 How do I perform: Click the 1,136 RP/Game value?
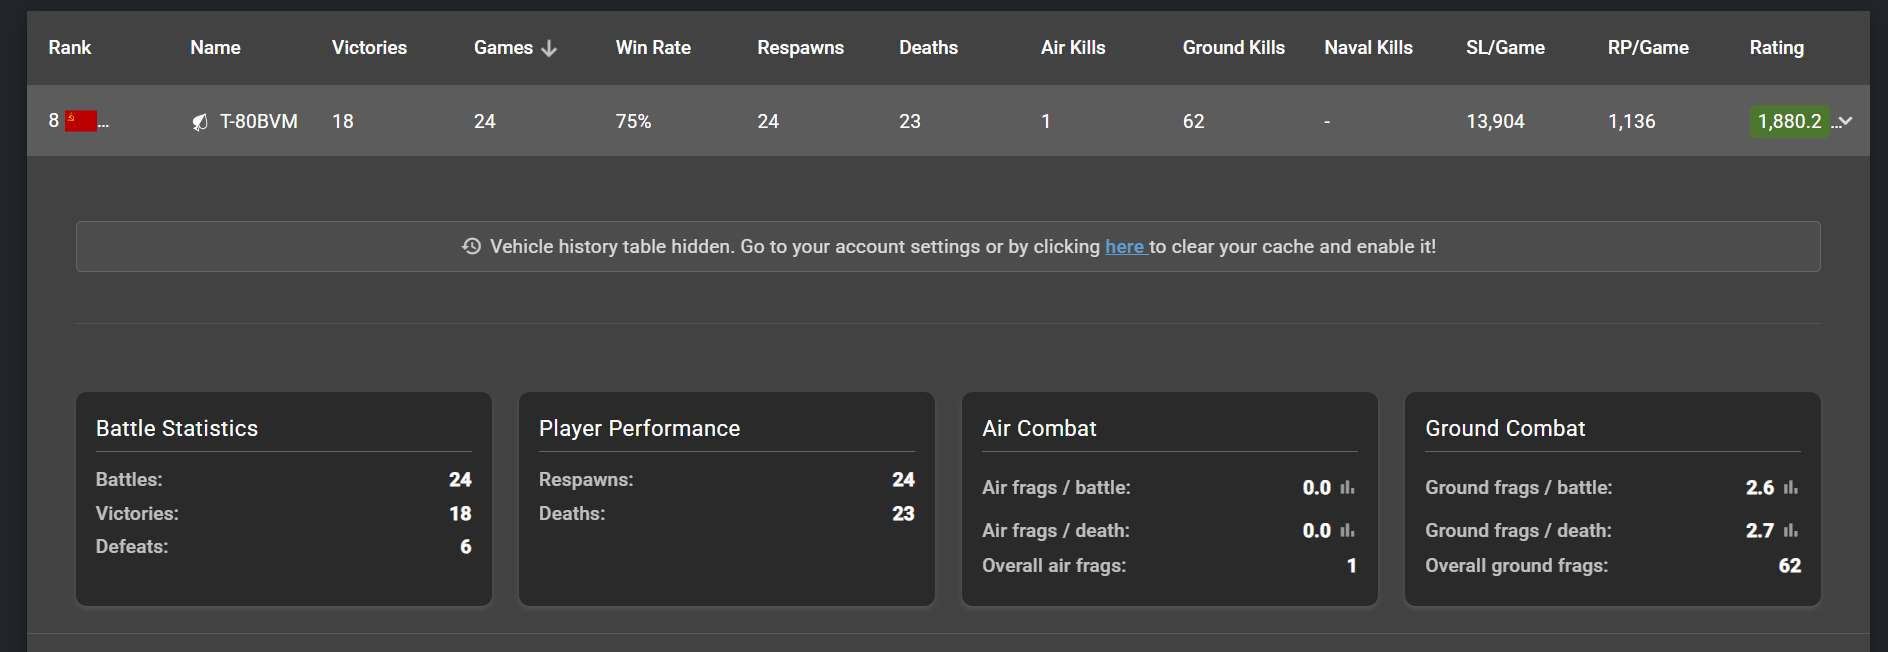(x=1631, y=121)
